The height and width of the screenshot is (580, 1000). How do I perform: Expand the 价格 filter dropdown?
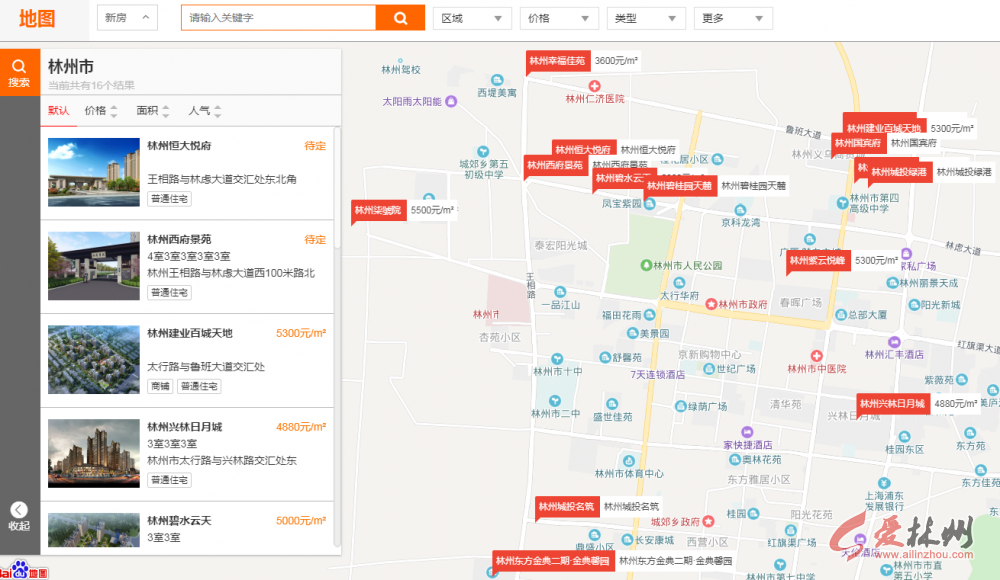click(559, 19)
